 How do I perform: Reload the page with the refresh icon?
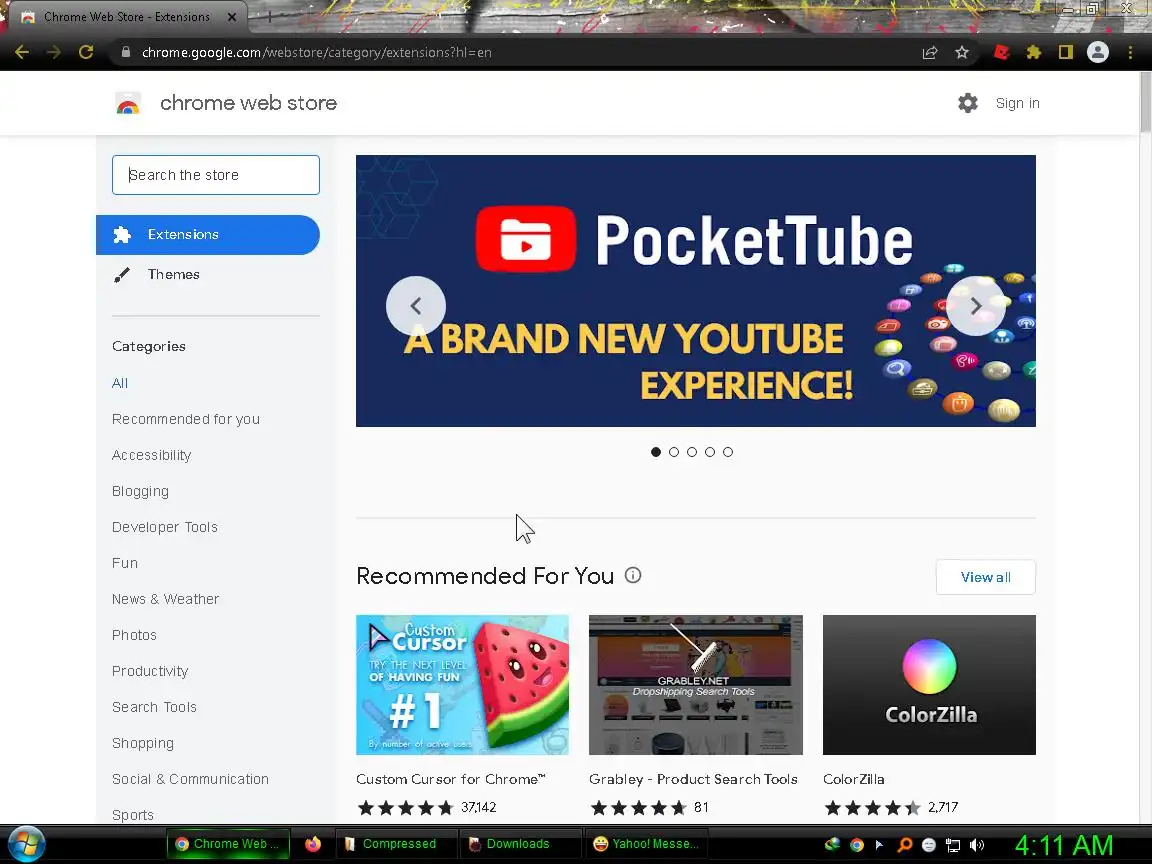86,52
